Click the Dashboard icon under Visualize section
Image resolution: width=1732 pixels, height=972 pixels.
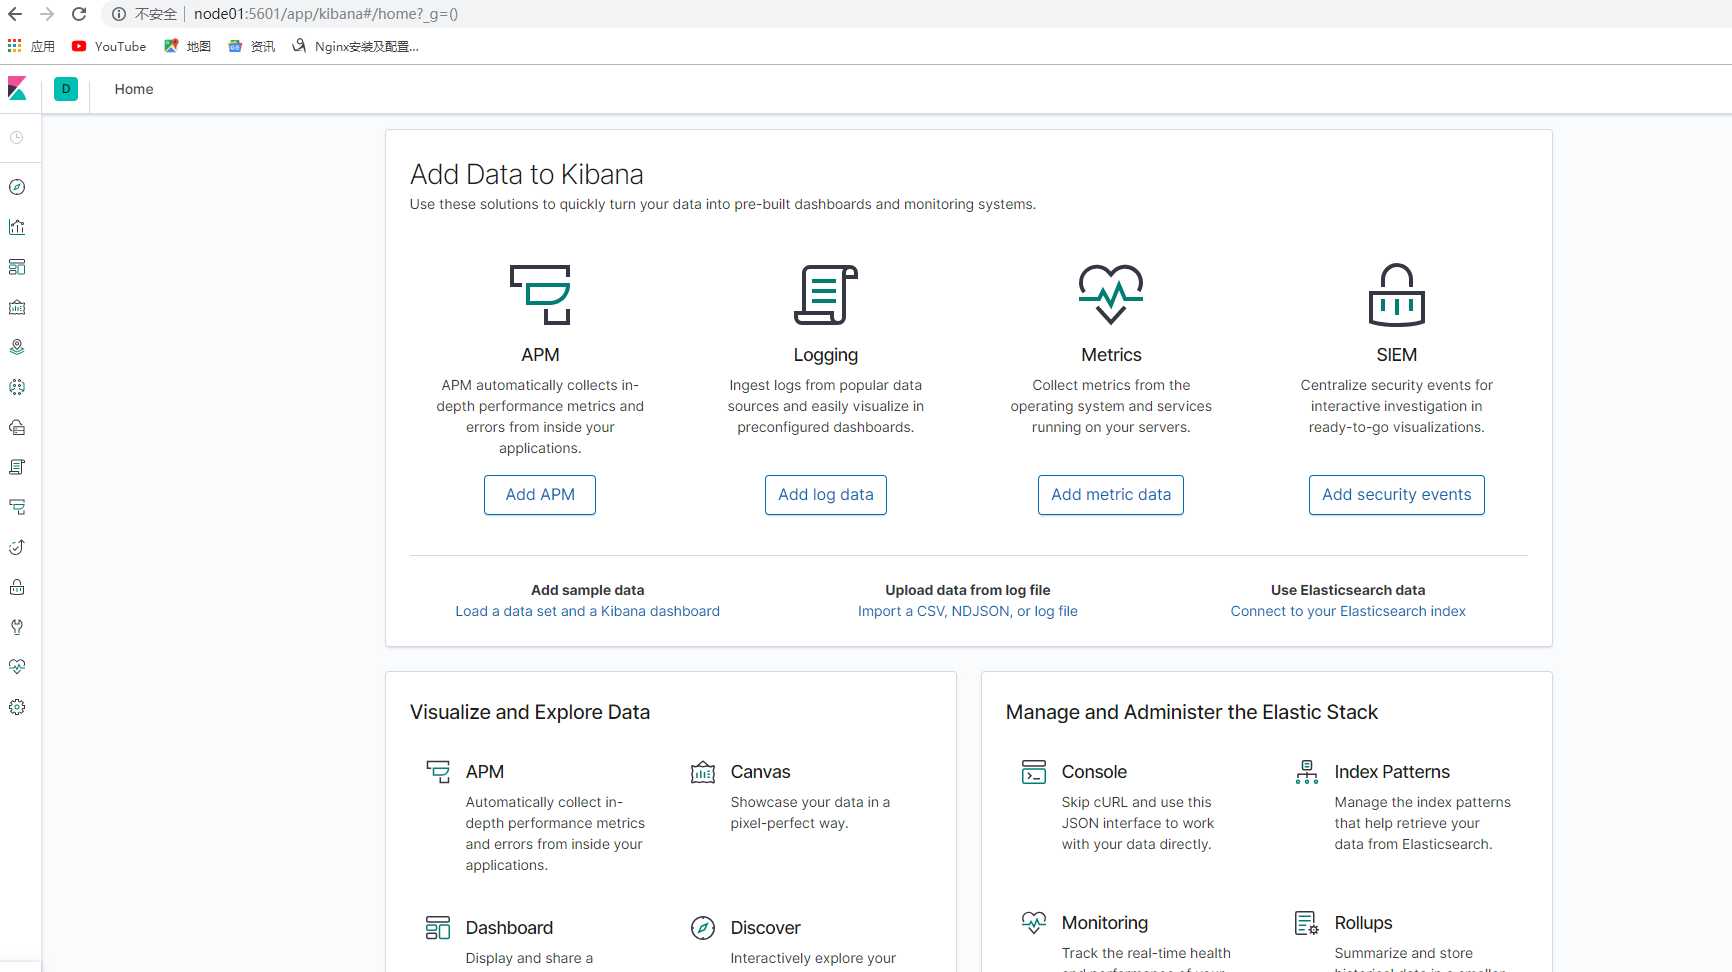coord(438,928)
